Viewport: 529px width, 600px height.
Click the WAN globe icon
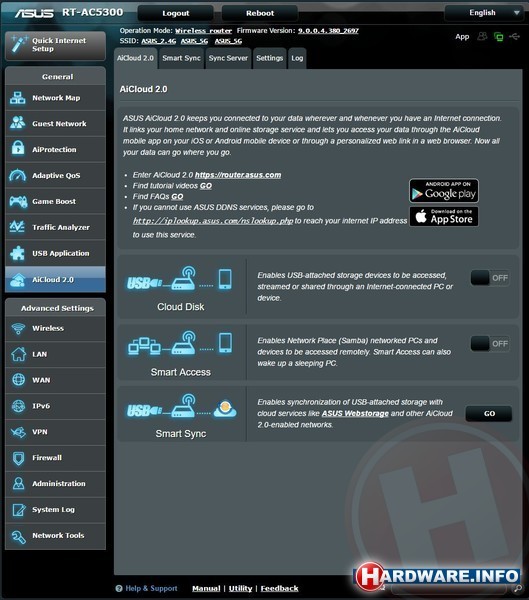[x=18, y=380]
